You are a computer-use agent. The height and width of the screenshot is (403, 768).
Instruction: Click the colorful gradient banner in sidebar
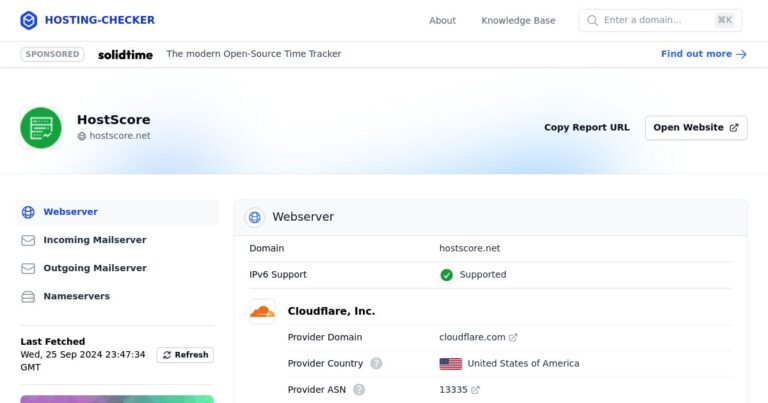pyautogui.click(x=117, y=399)
